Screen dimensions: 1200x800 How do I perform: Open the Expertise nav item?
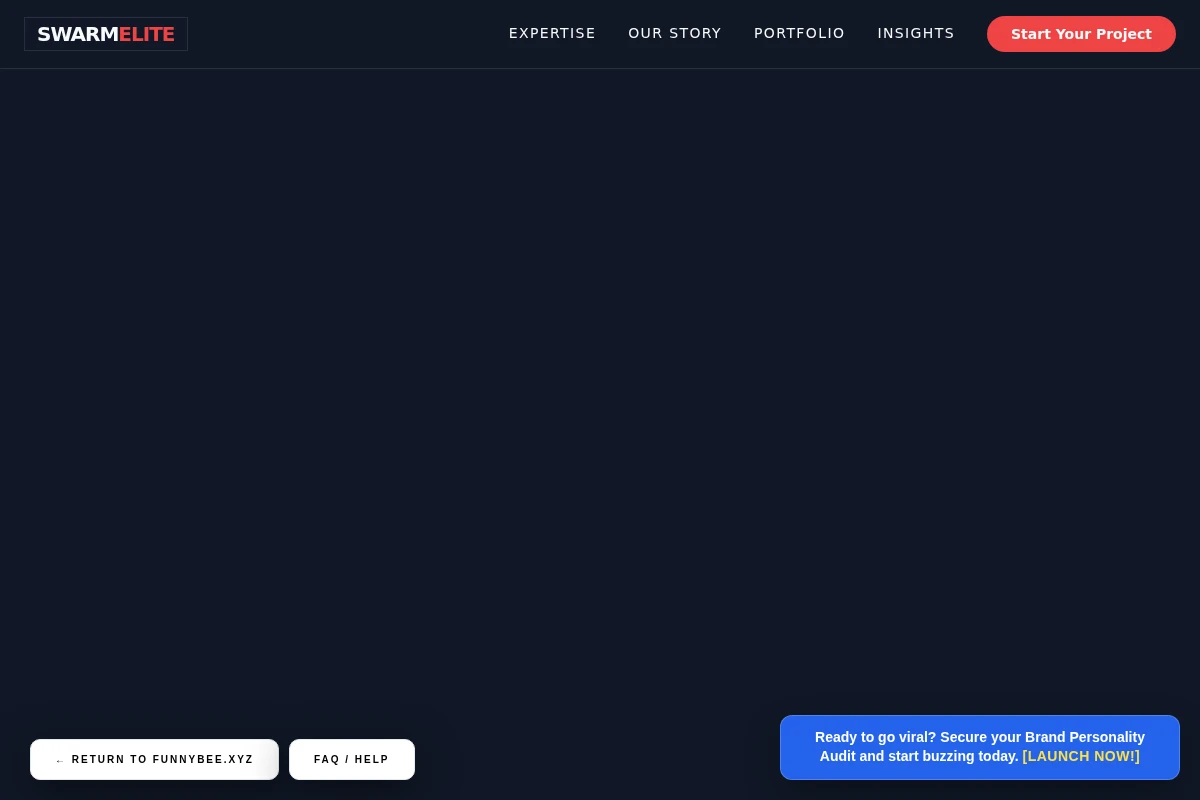tap(552, 33)
